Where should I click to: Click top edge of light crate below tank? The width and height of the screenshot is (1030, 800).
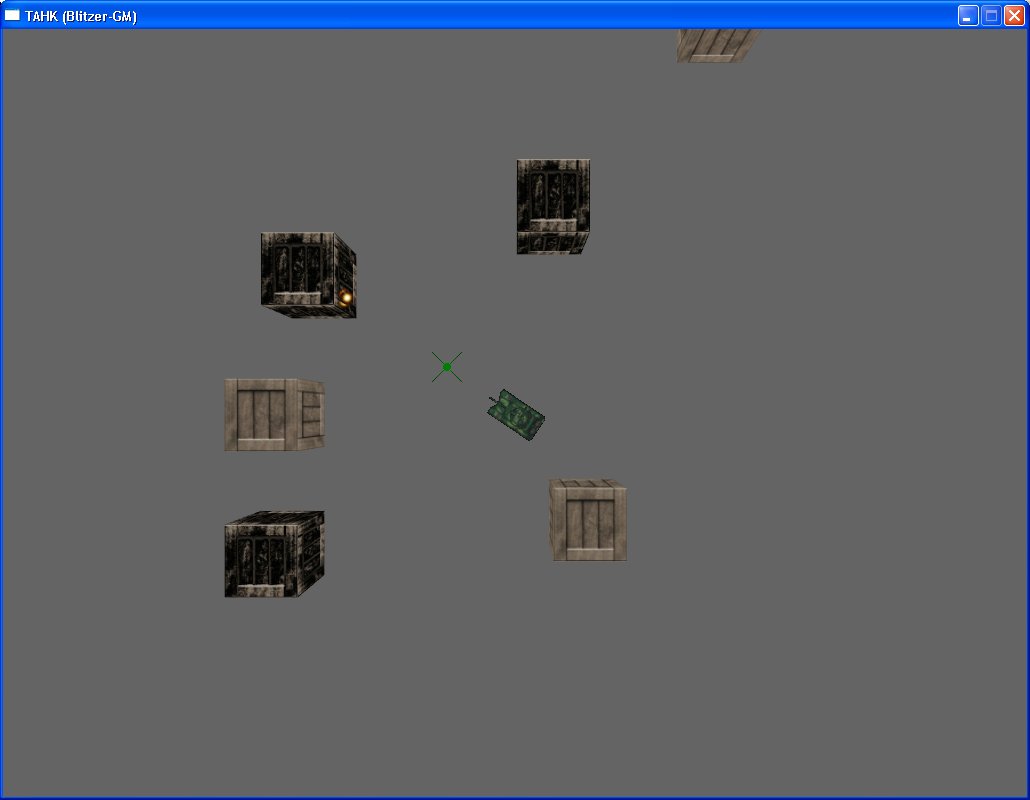[x=588, y=483]
